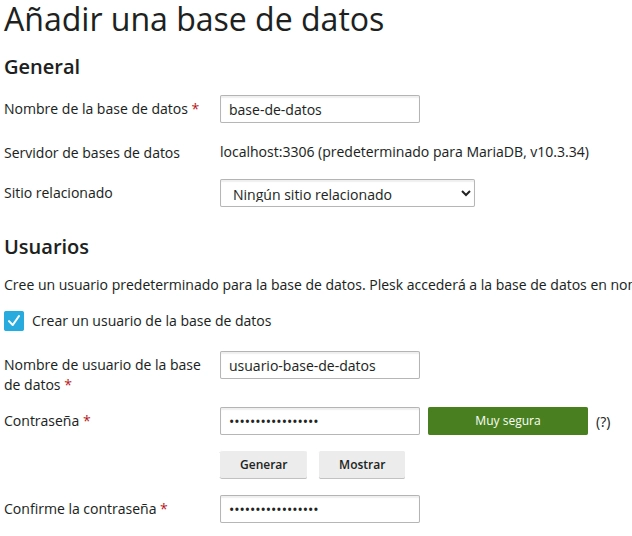Screen dimensions: 632x536
Task: Open the (?) password help hint
Action: point(603,422)
